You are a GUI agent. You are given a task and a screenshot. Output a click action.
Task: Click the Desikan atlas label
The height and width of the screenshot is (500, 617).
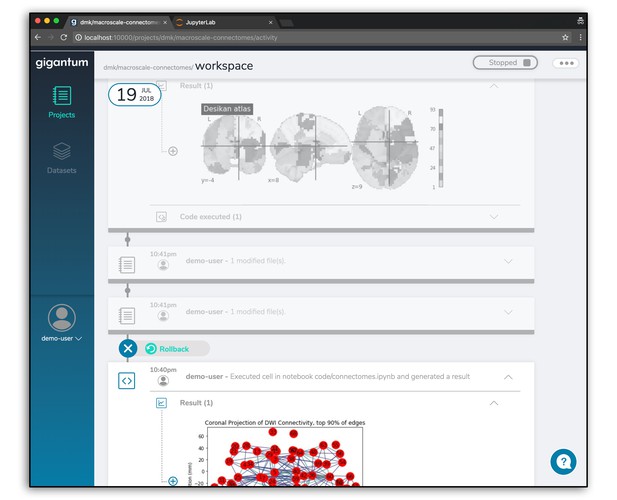[227, 109]
